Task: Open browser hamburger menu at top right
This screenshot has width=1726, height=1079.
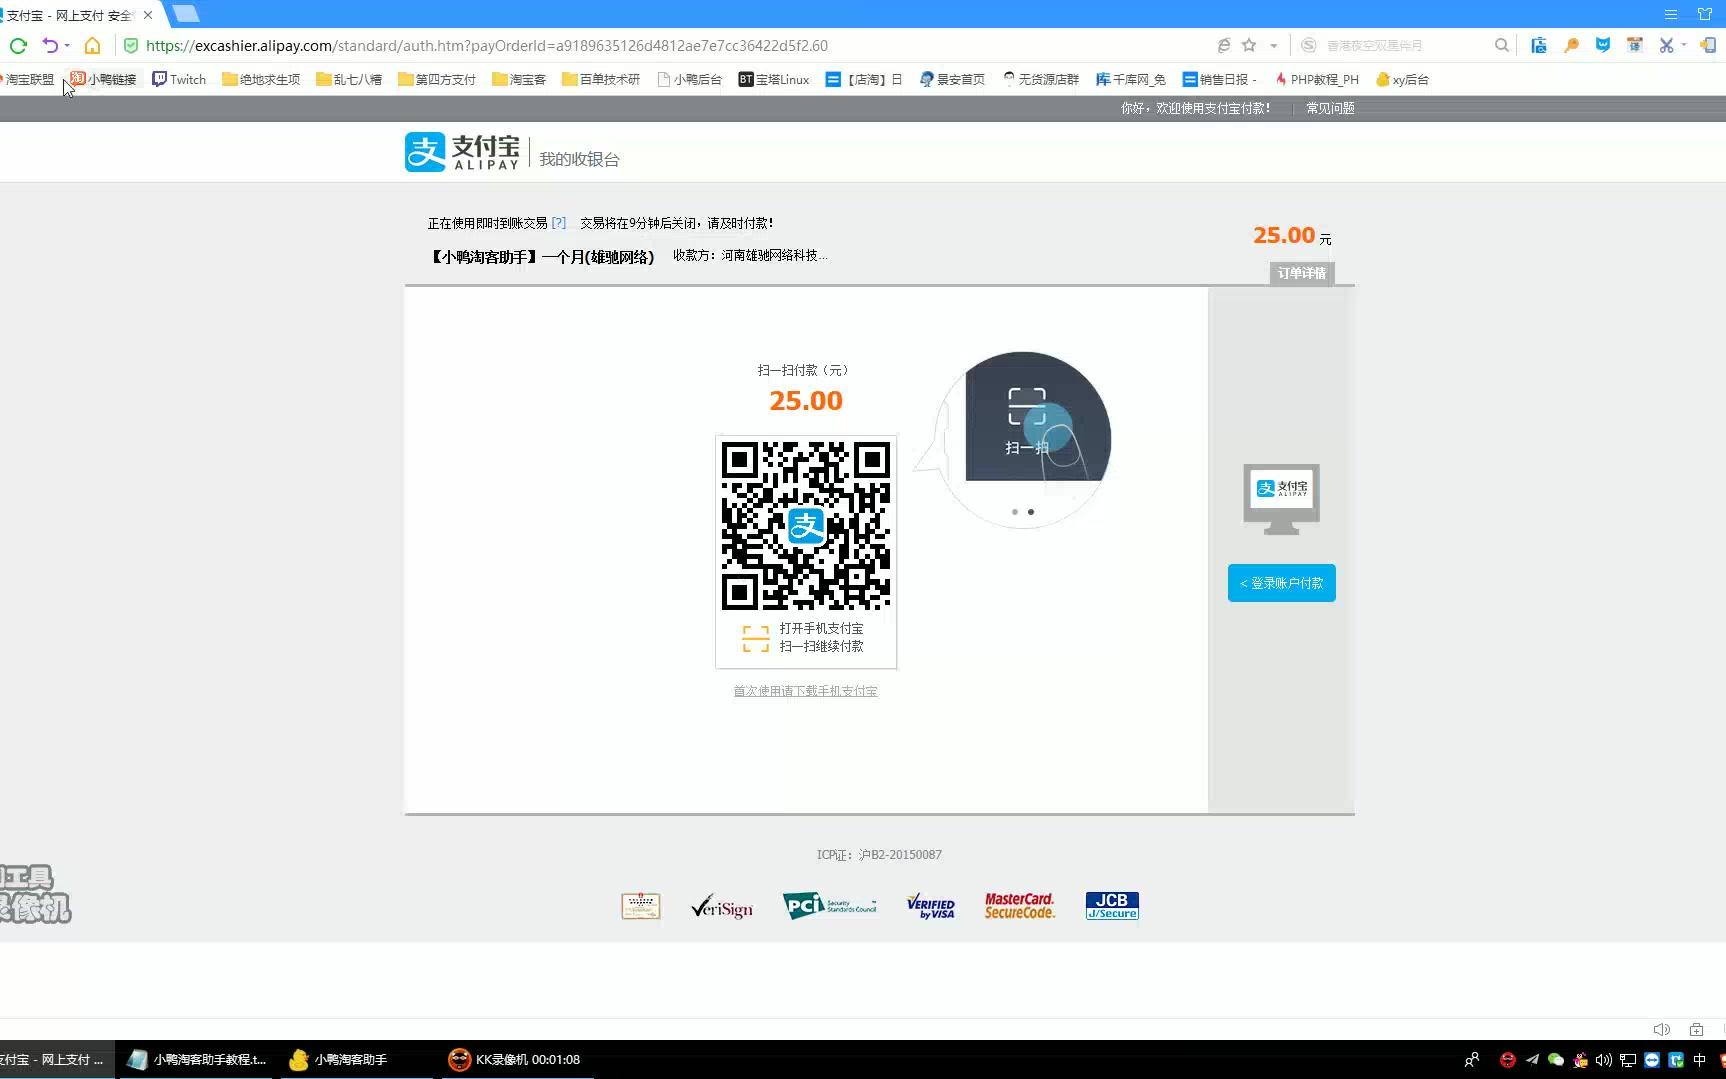Action: pos(1670,14)
